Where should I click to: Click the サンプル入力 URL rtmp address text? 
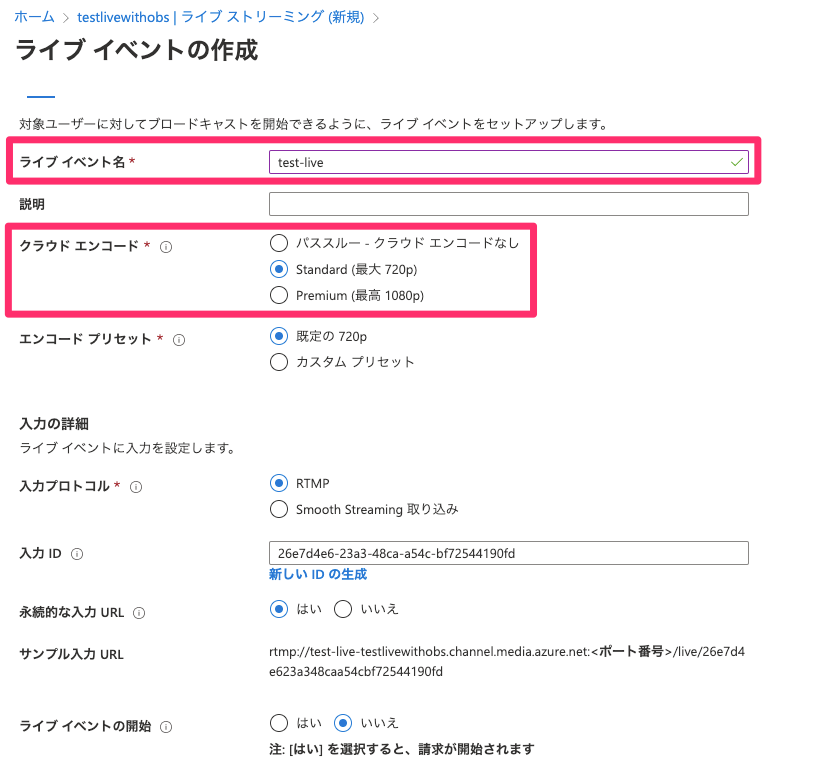[507, 661]
